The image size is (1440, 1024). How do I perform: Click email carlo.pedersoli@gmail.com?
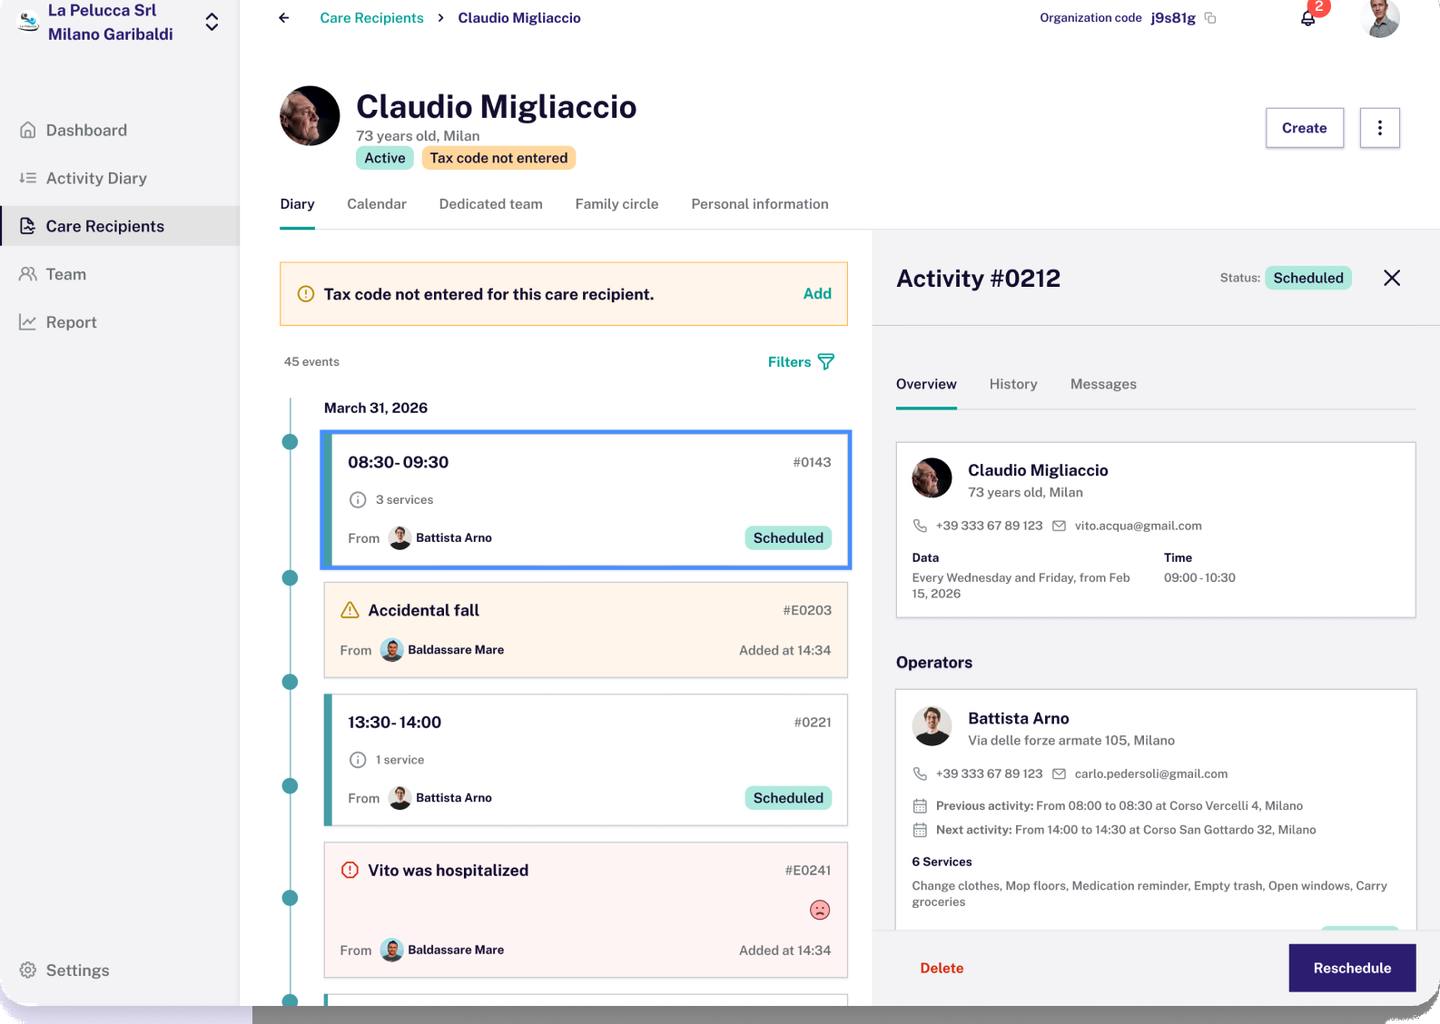pos(1151,774)
